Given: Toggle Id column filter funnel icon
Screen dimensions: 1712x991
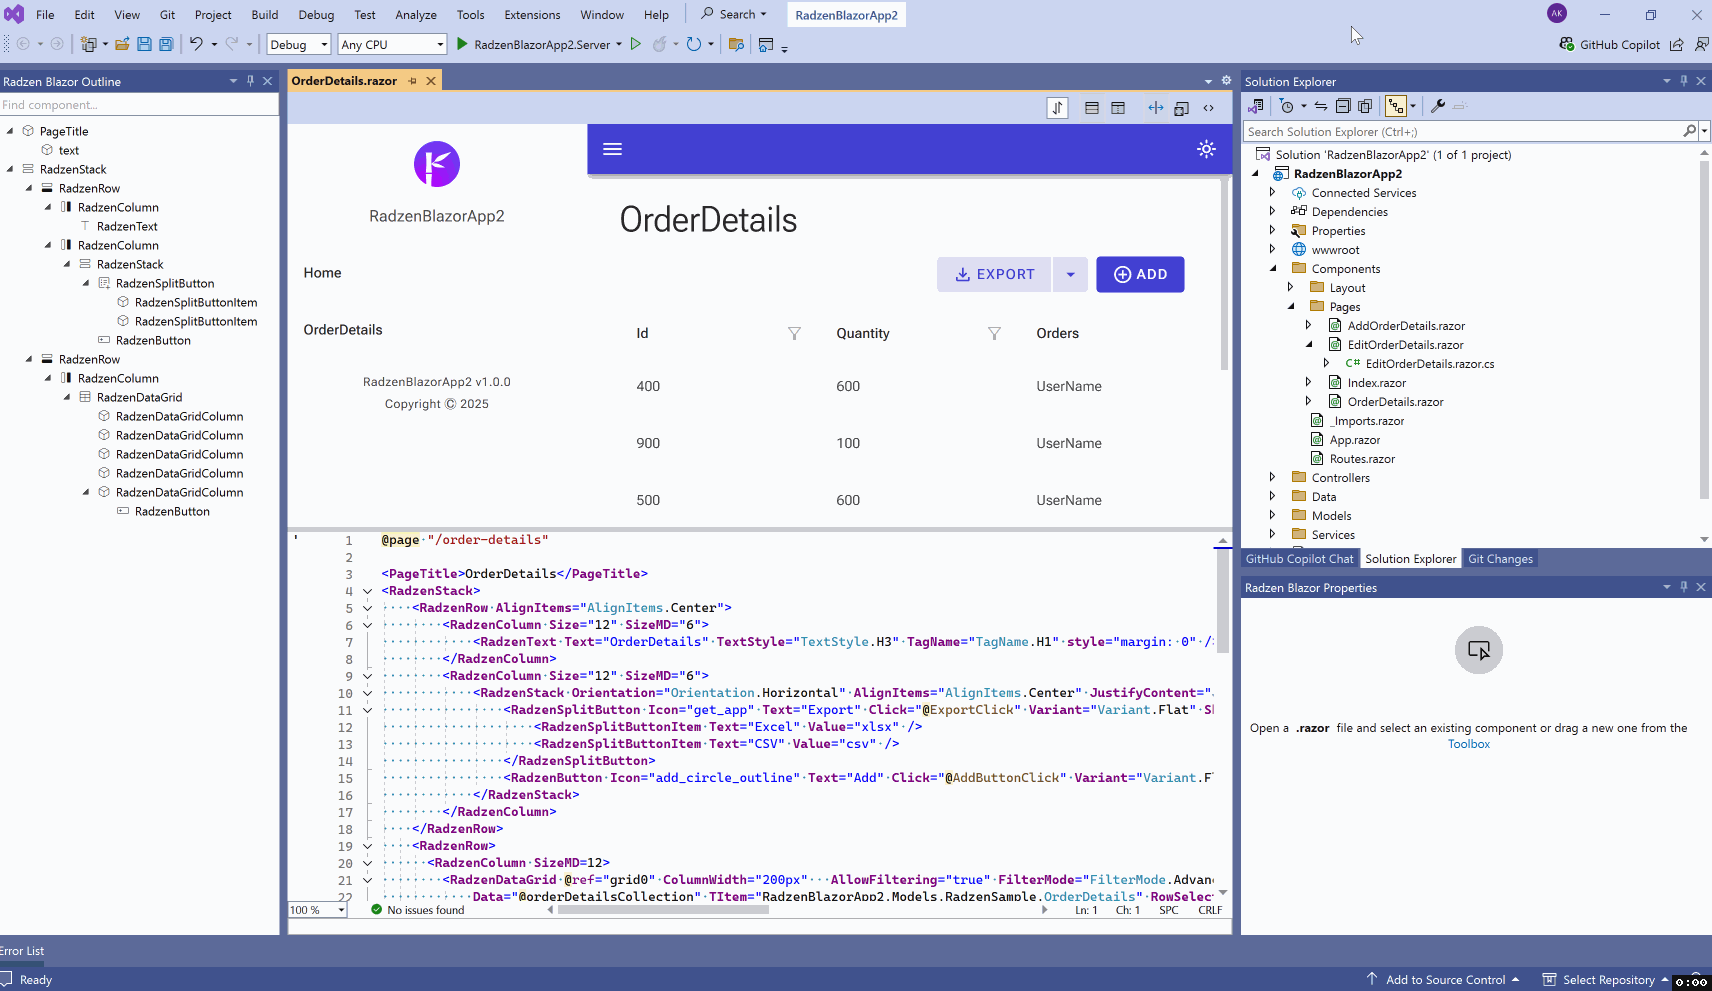Looking at the screenshot, I should click(794, 334).
